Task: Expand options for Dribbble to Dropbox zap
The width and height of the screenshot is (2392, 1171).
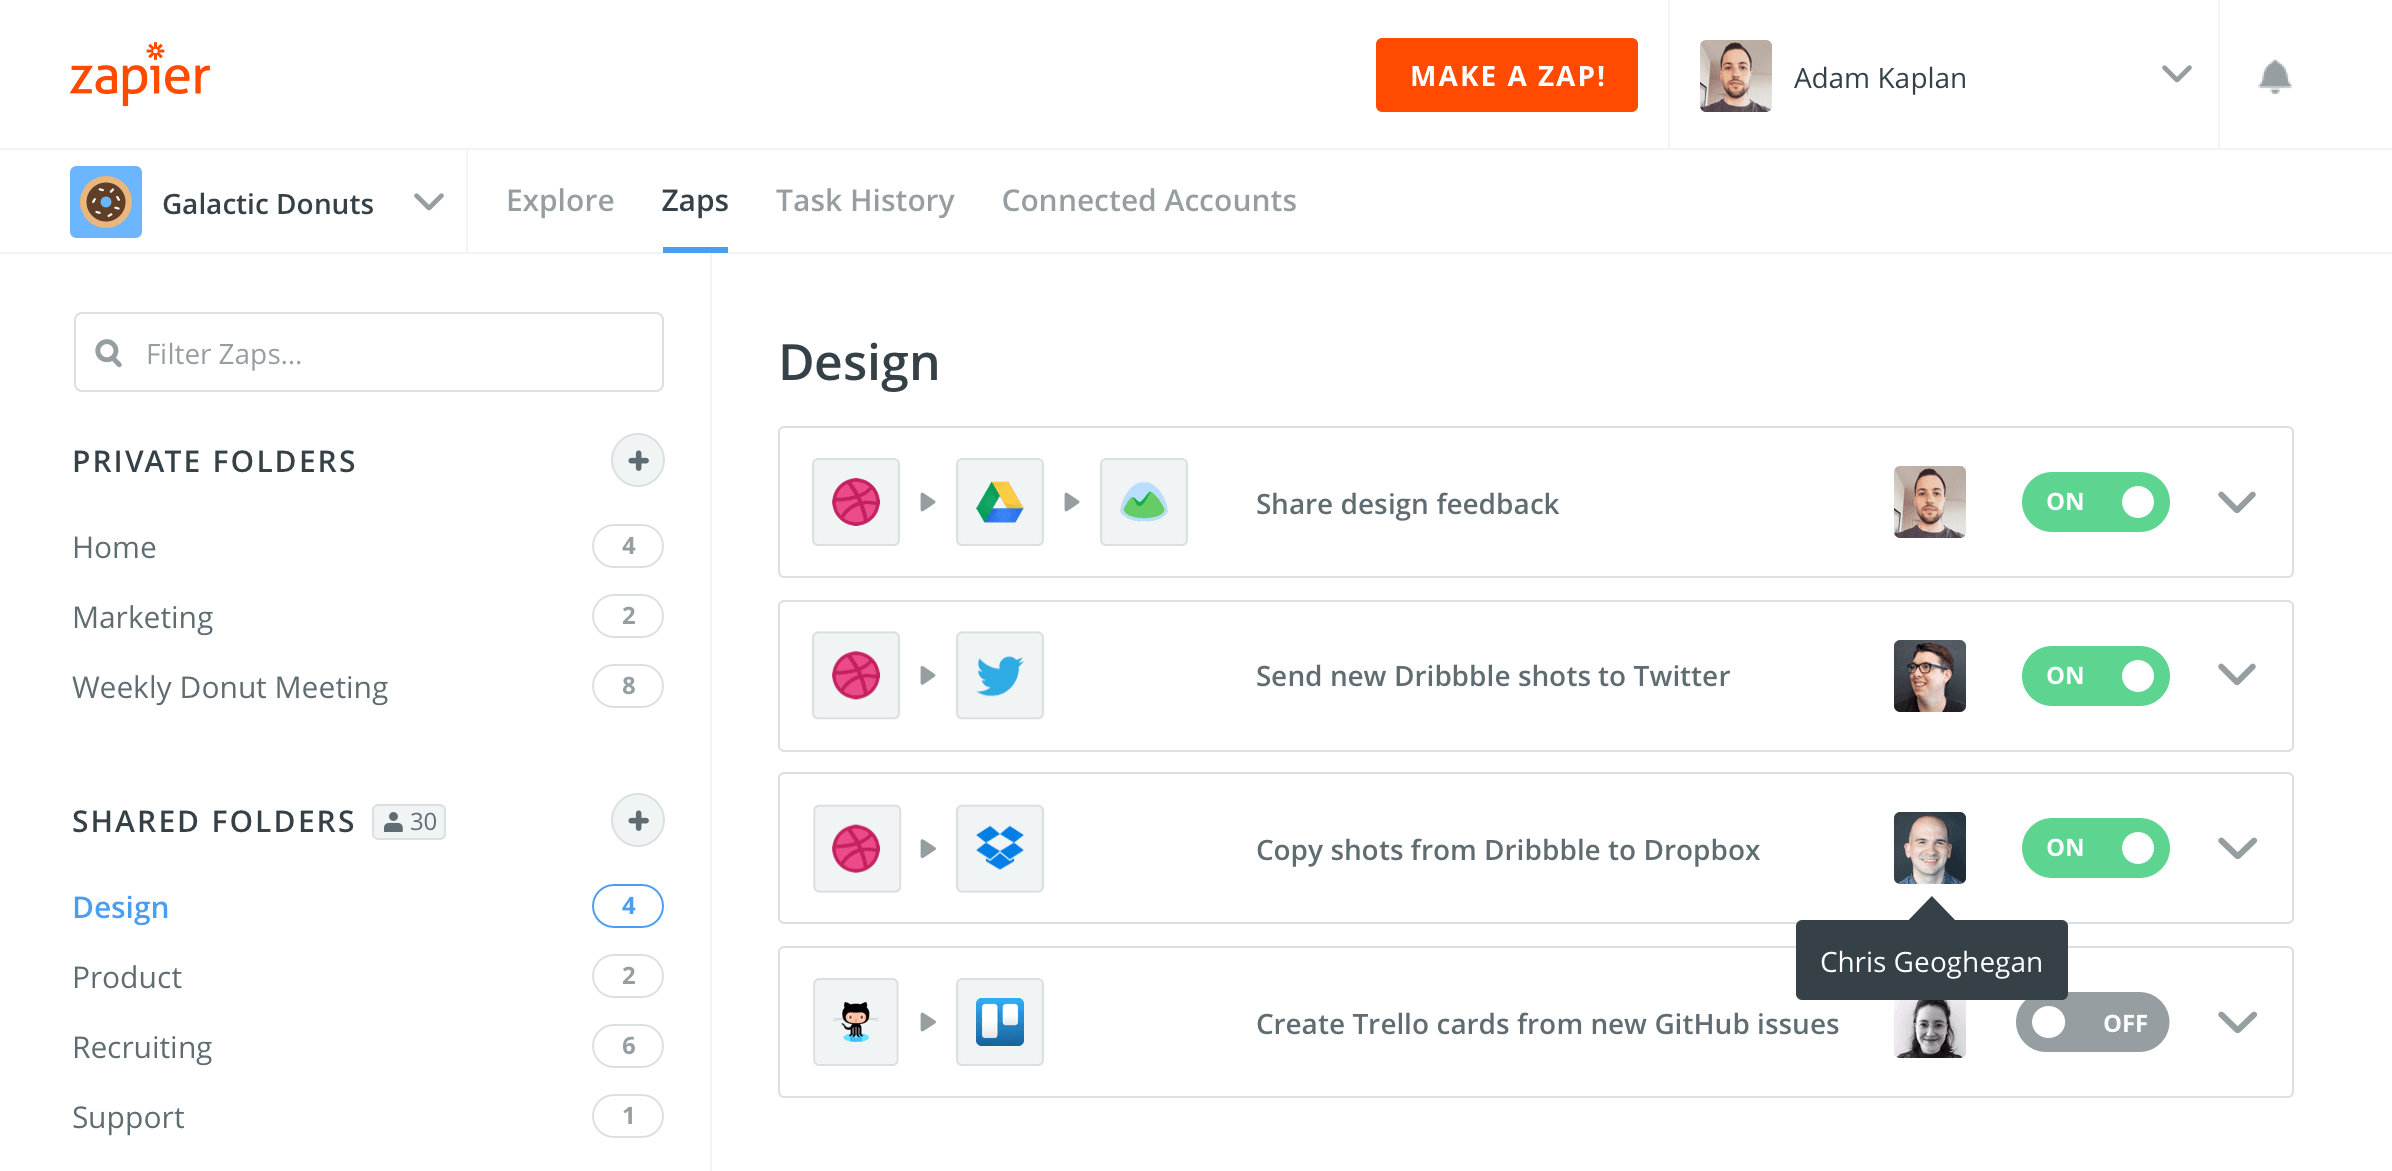Action: (2237, 849)
